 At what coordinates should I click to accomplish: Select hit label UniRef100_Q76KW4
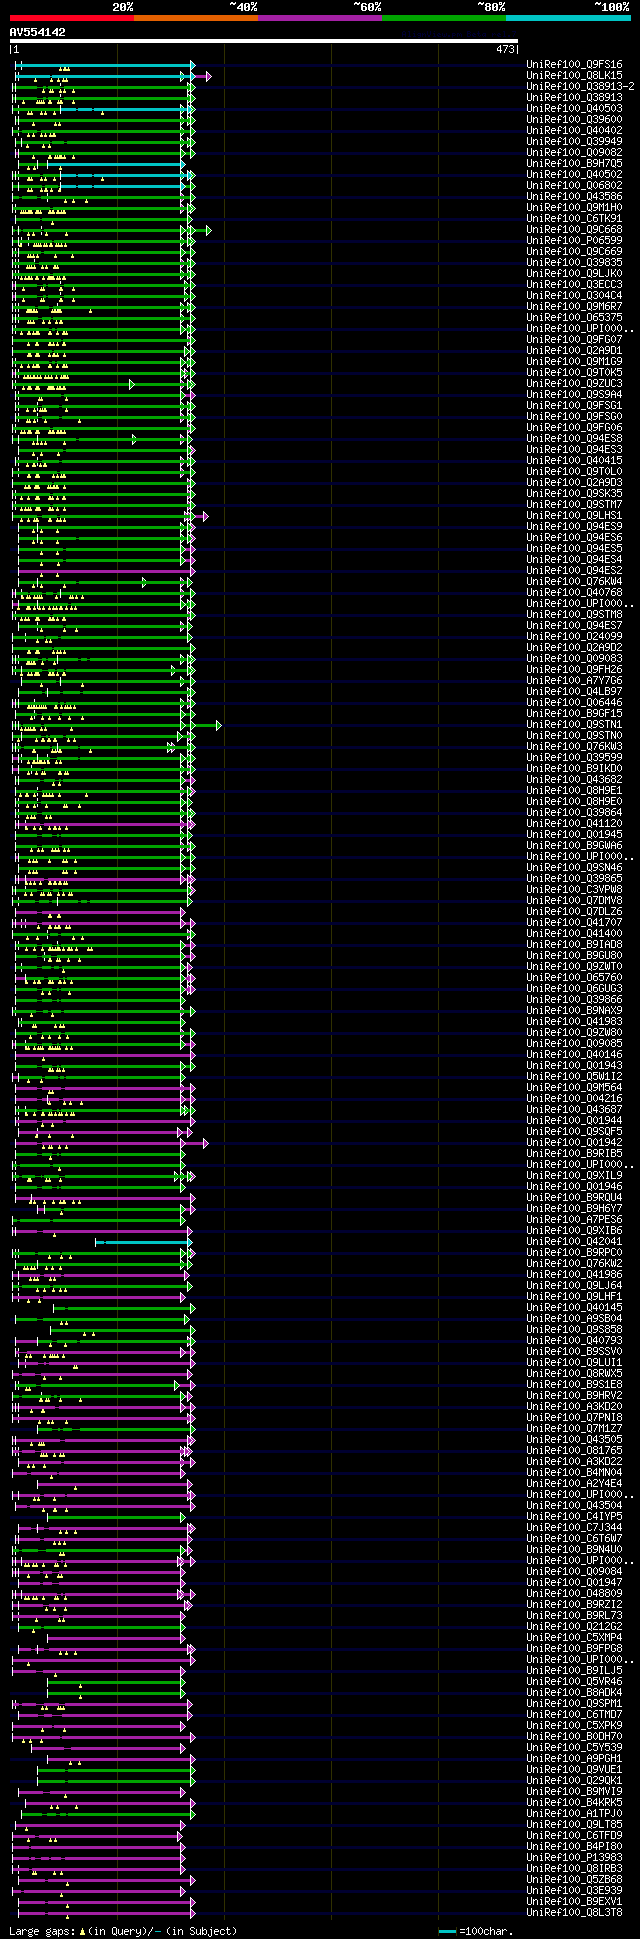574,581
